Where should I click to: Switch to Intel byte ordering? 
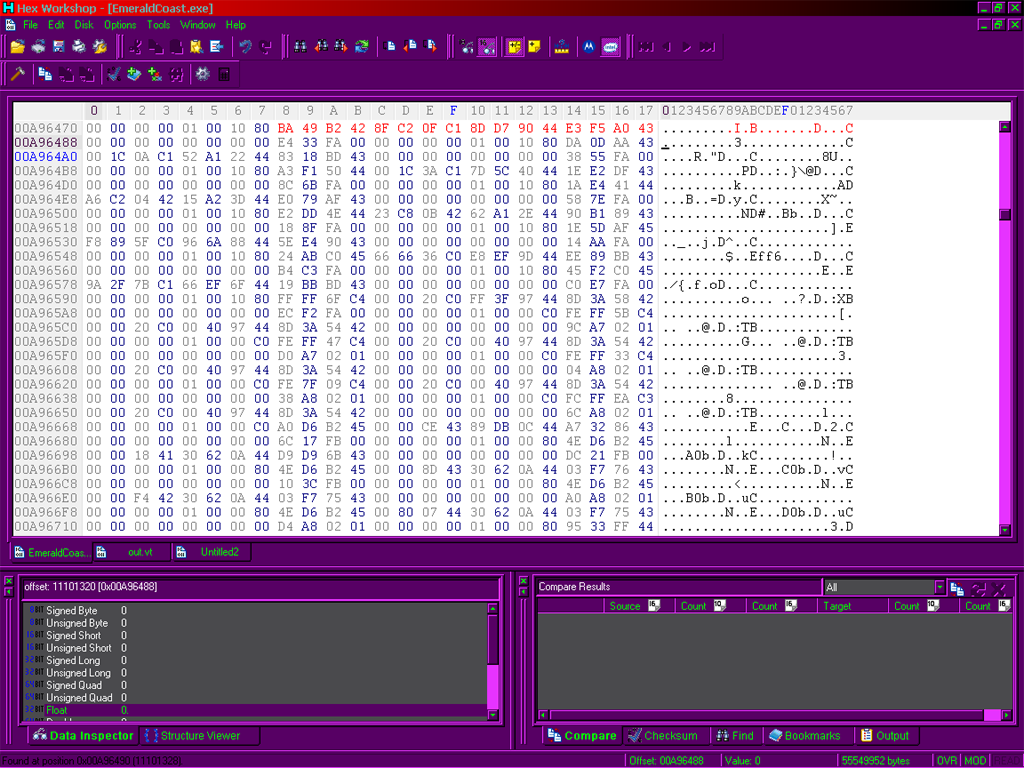click(x=610, y=46)
